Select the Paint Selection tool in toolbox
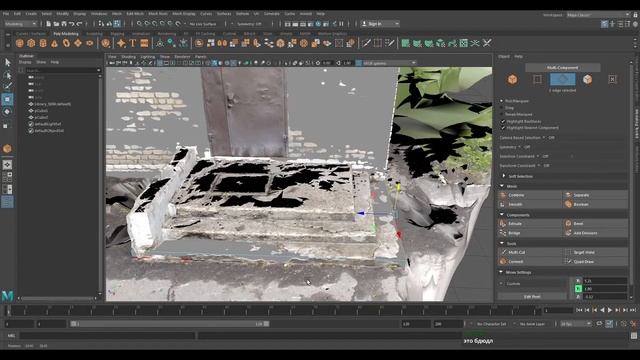The image size is (640, 360). 7,86
